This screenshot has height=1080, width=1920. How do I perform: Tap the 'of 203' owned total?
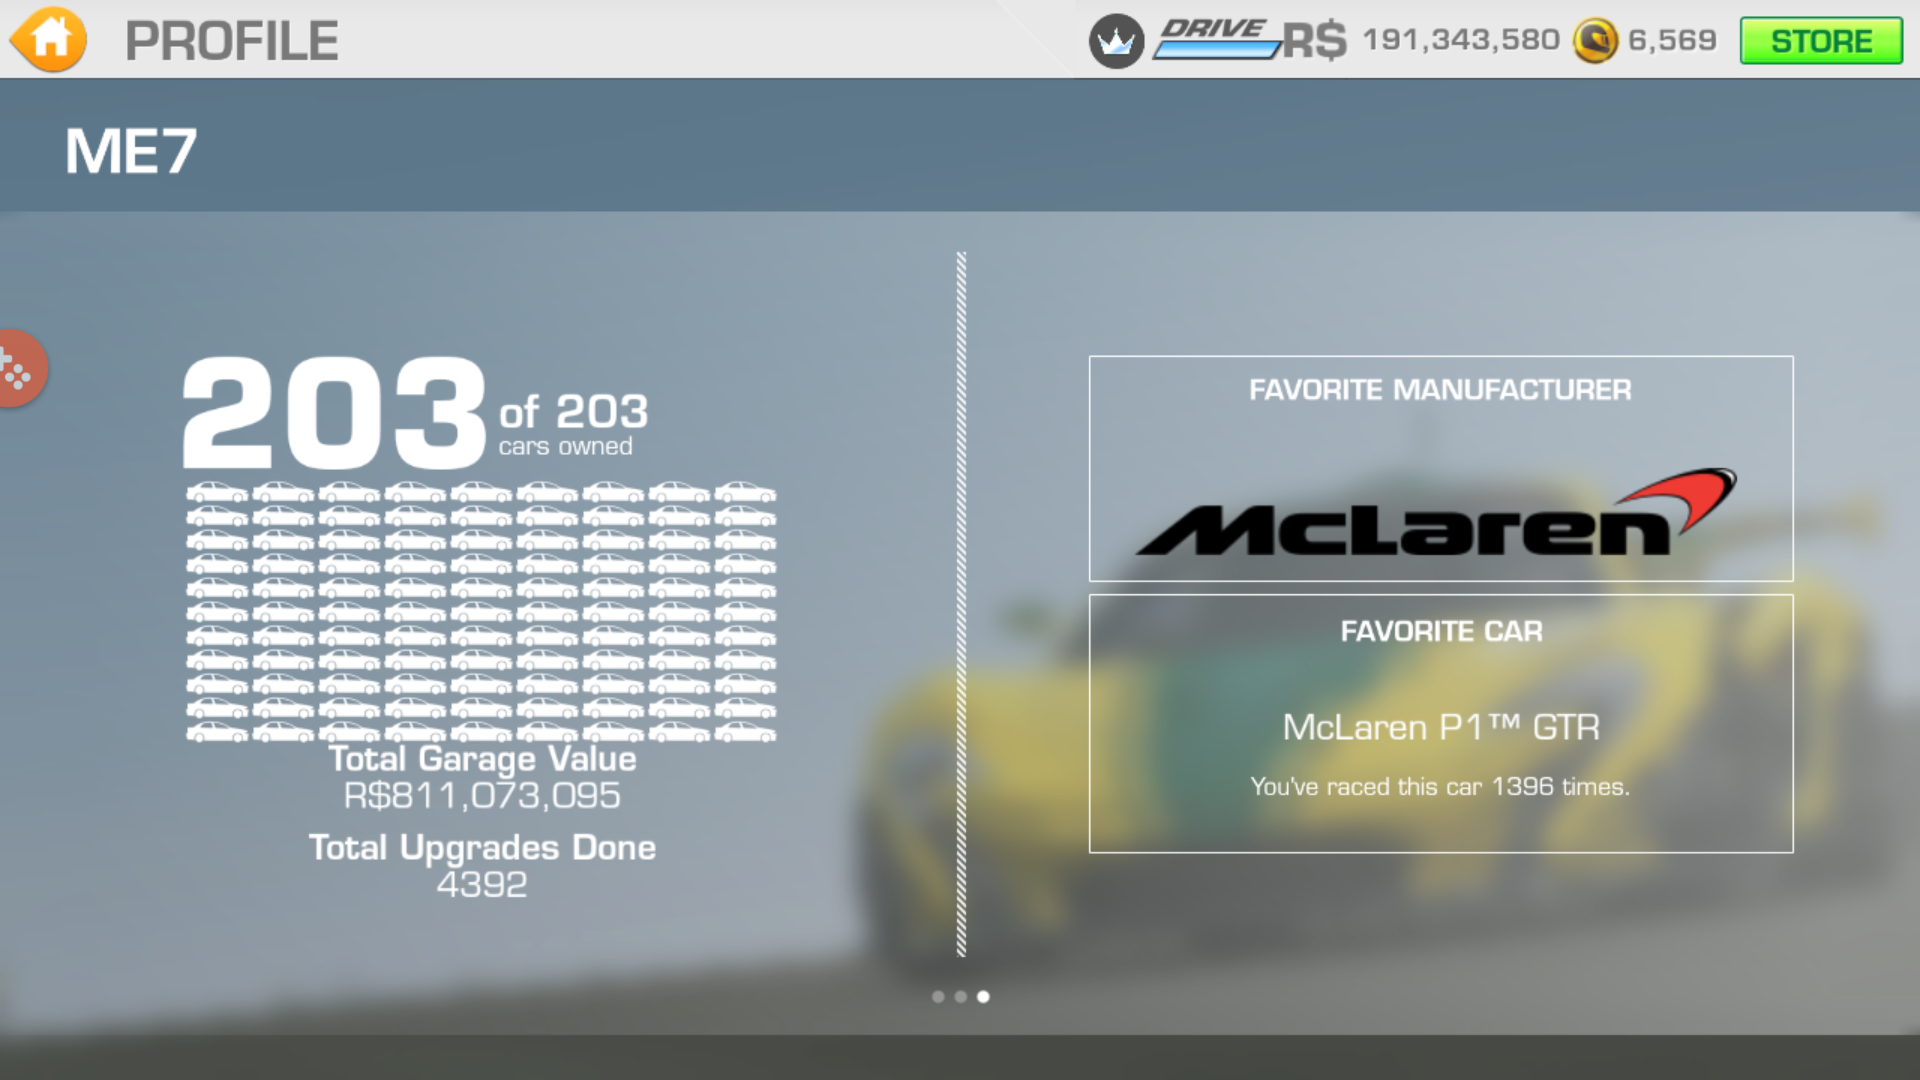(574, 411)
